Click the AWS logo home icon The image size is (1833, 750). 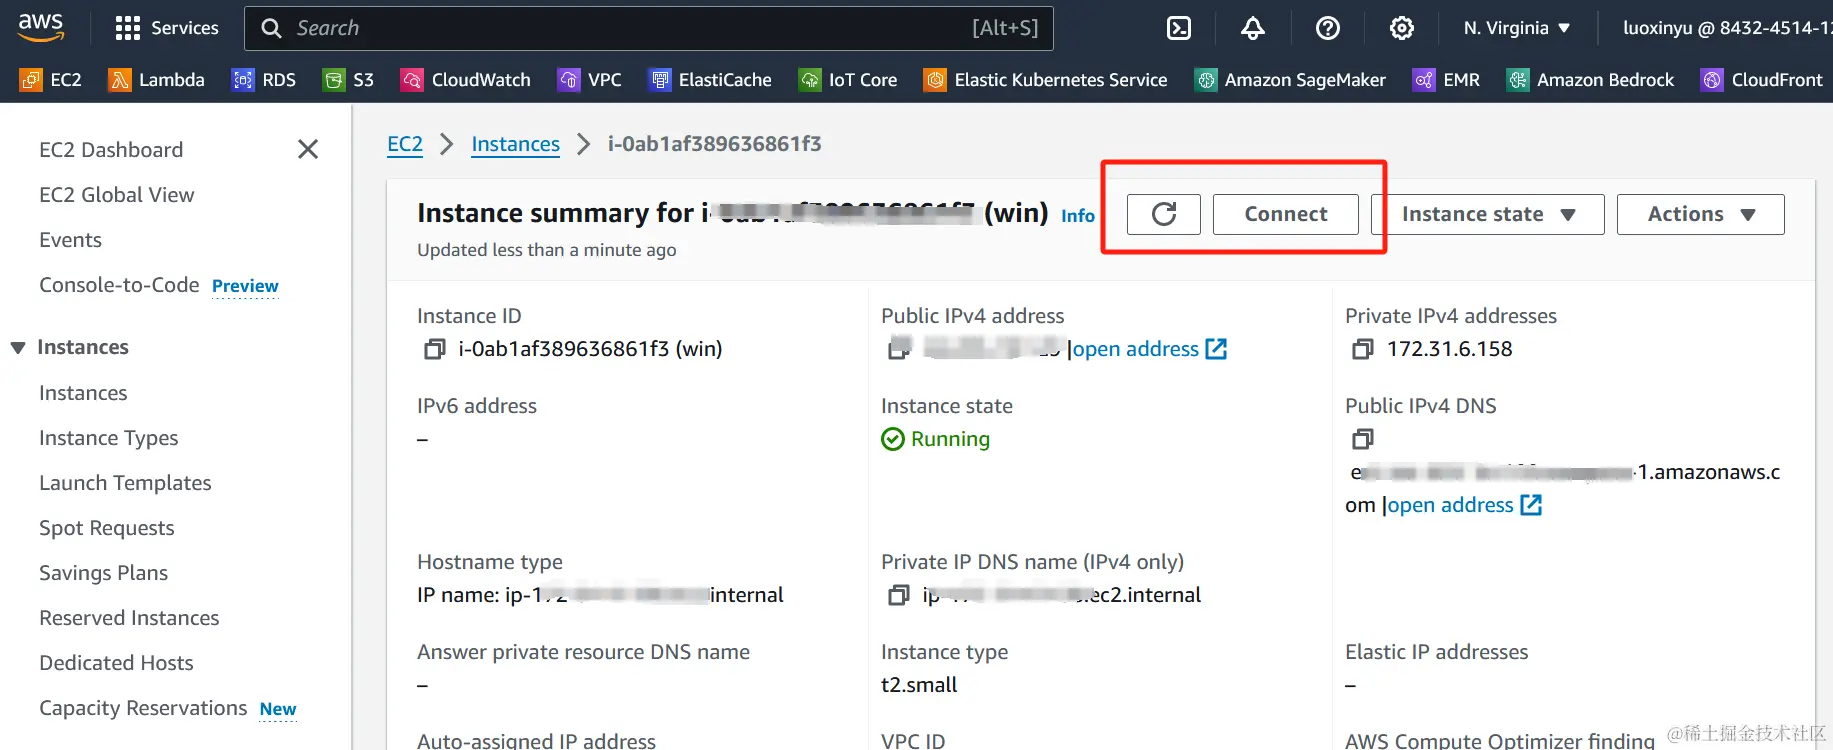pos(41,27)
